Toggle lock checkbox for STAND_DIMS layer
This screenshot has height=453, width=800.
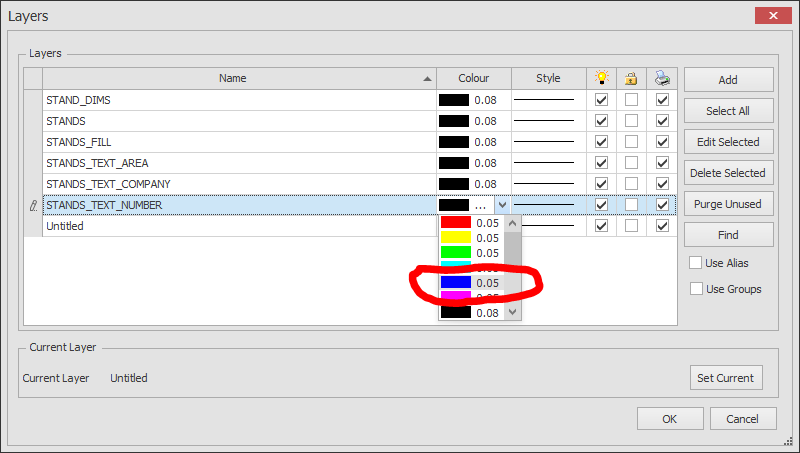[632, 100]
